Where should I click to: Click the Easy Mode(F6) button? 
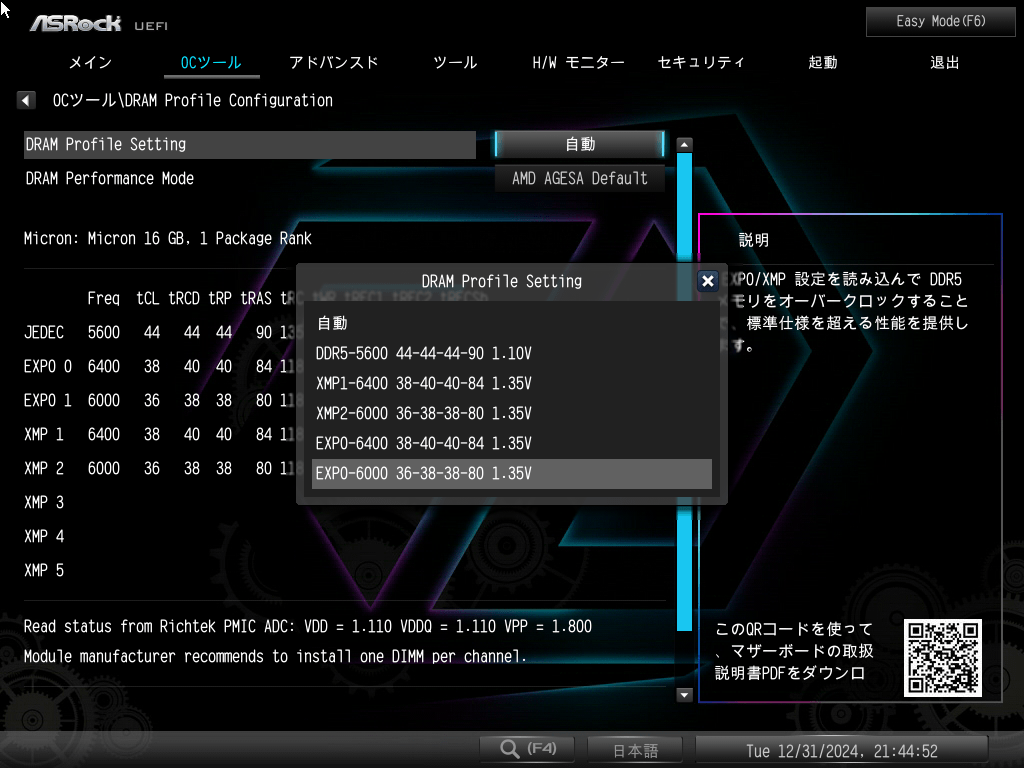click(x=940, y=22)
